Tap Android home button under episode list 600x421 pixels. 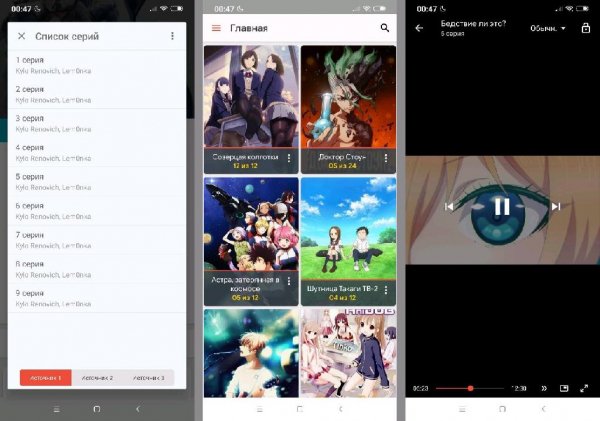coord(97,409)
